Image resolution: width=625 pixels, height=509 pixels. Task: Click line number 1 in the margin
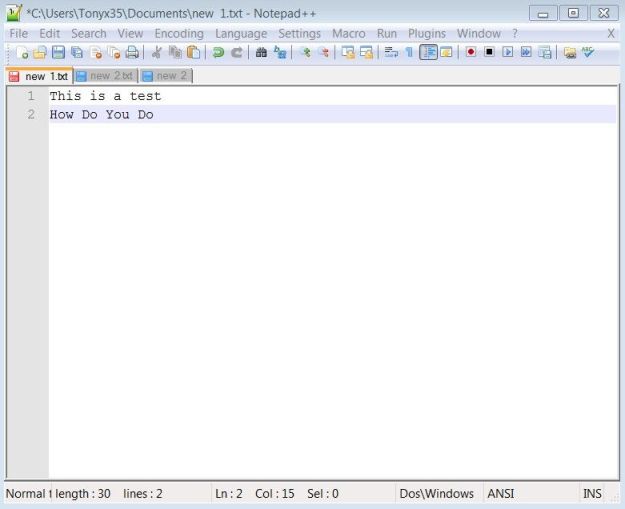(31, 96)
